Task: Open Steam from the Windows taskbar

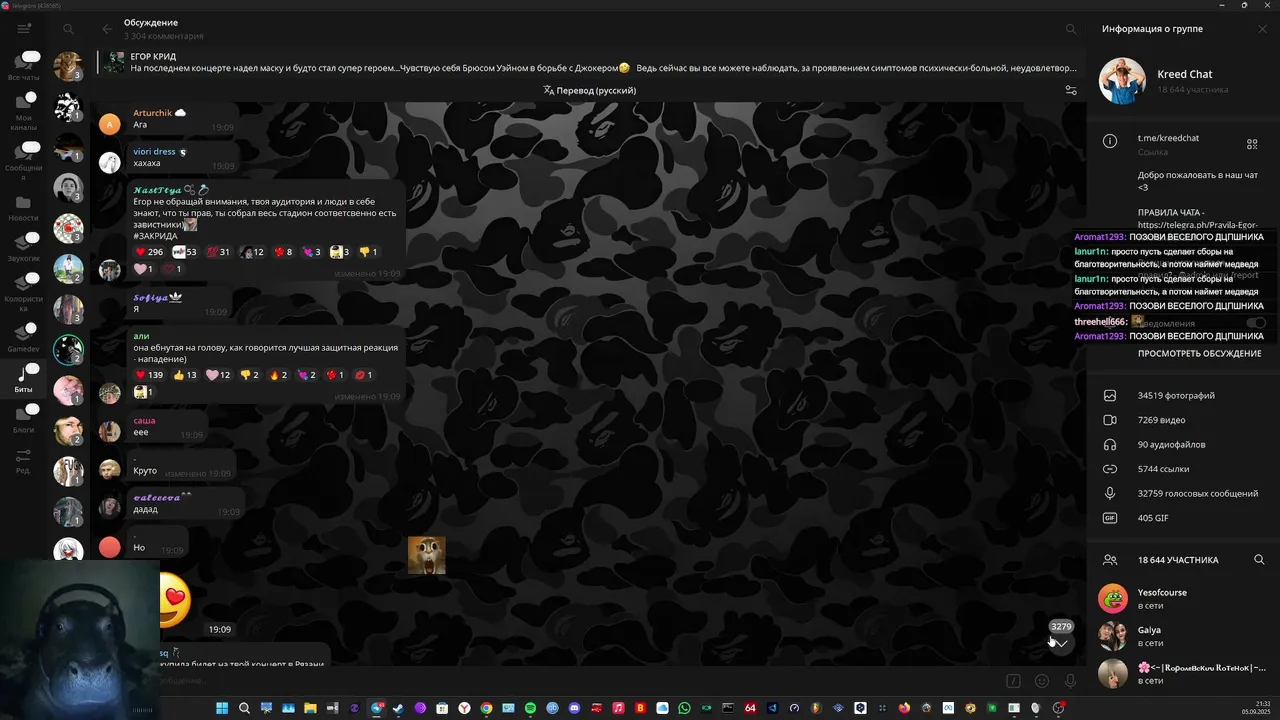Action: click(398, 708)
